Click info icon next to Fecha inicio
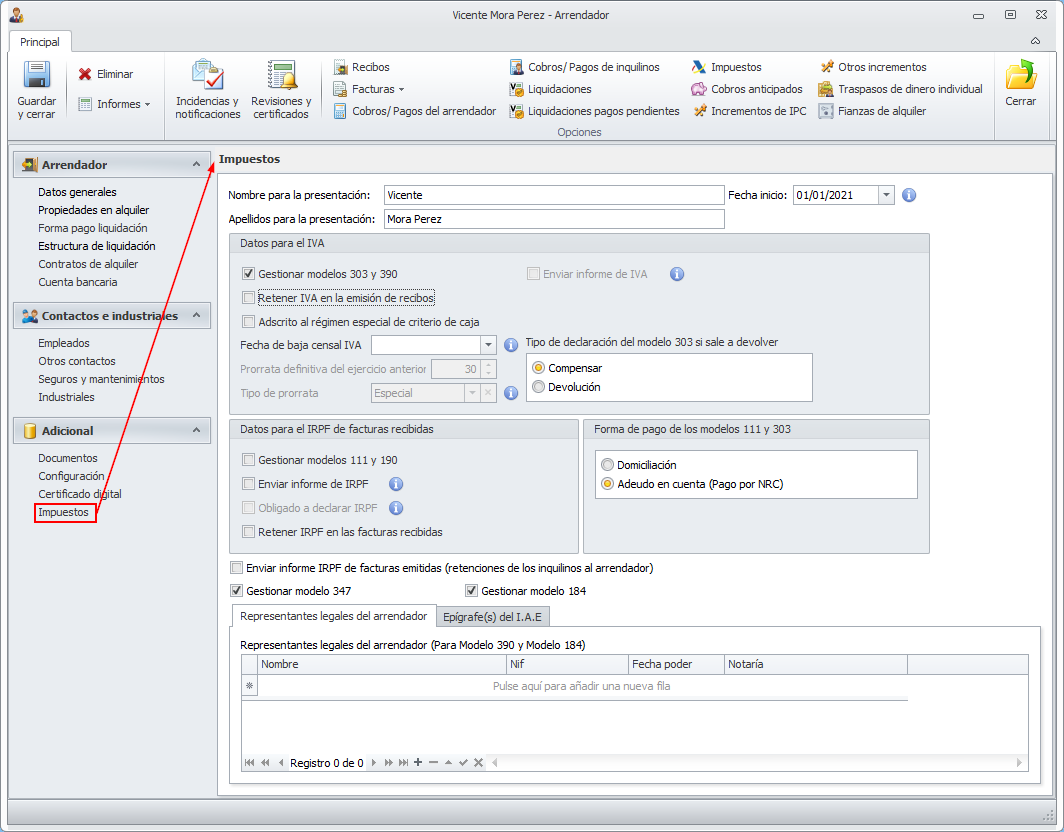This screenshot has height=832, width=1064. (909, 195)
